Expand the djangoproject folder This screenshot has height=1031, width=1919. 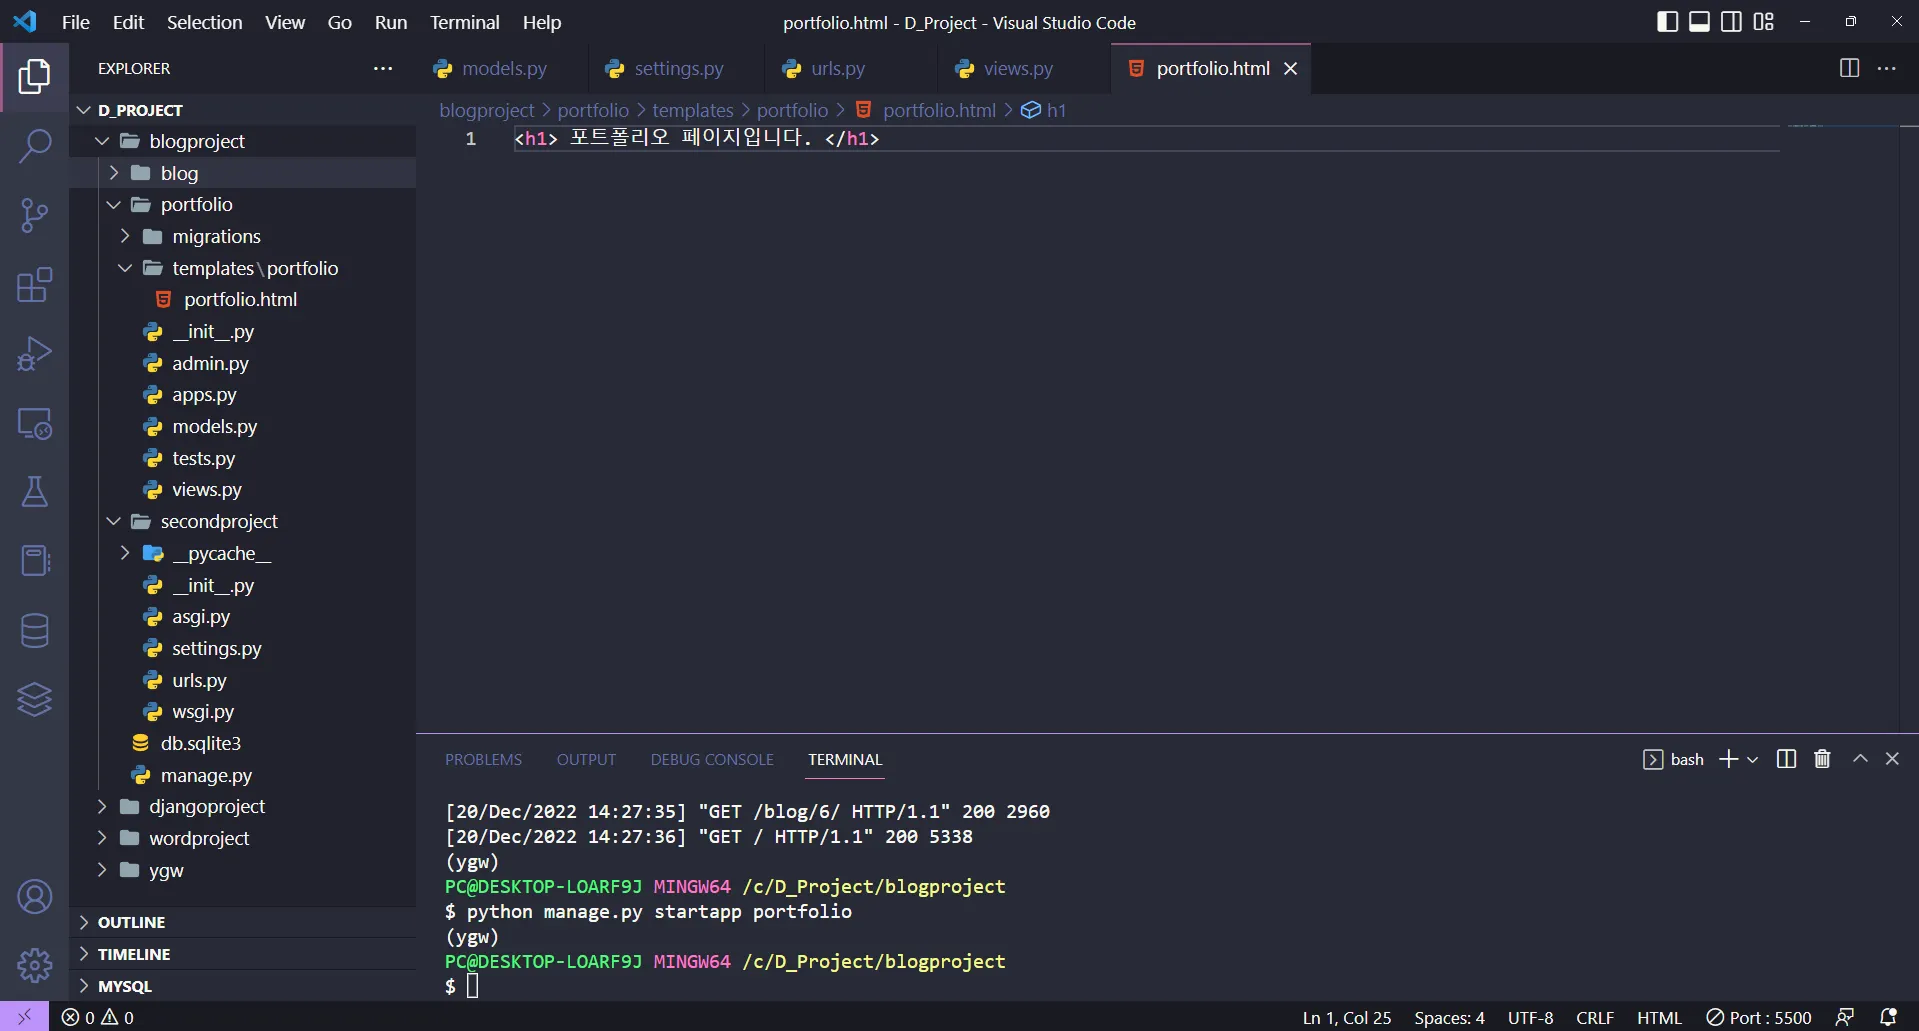[206, 806]
